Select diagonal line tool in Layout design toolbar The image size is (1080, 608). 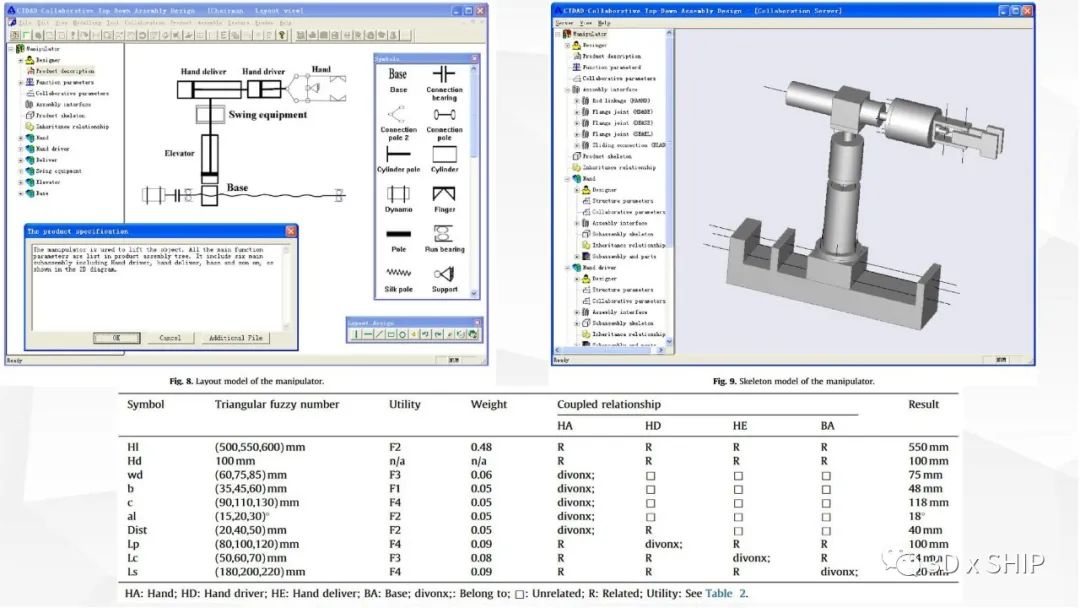380,335
